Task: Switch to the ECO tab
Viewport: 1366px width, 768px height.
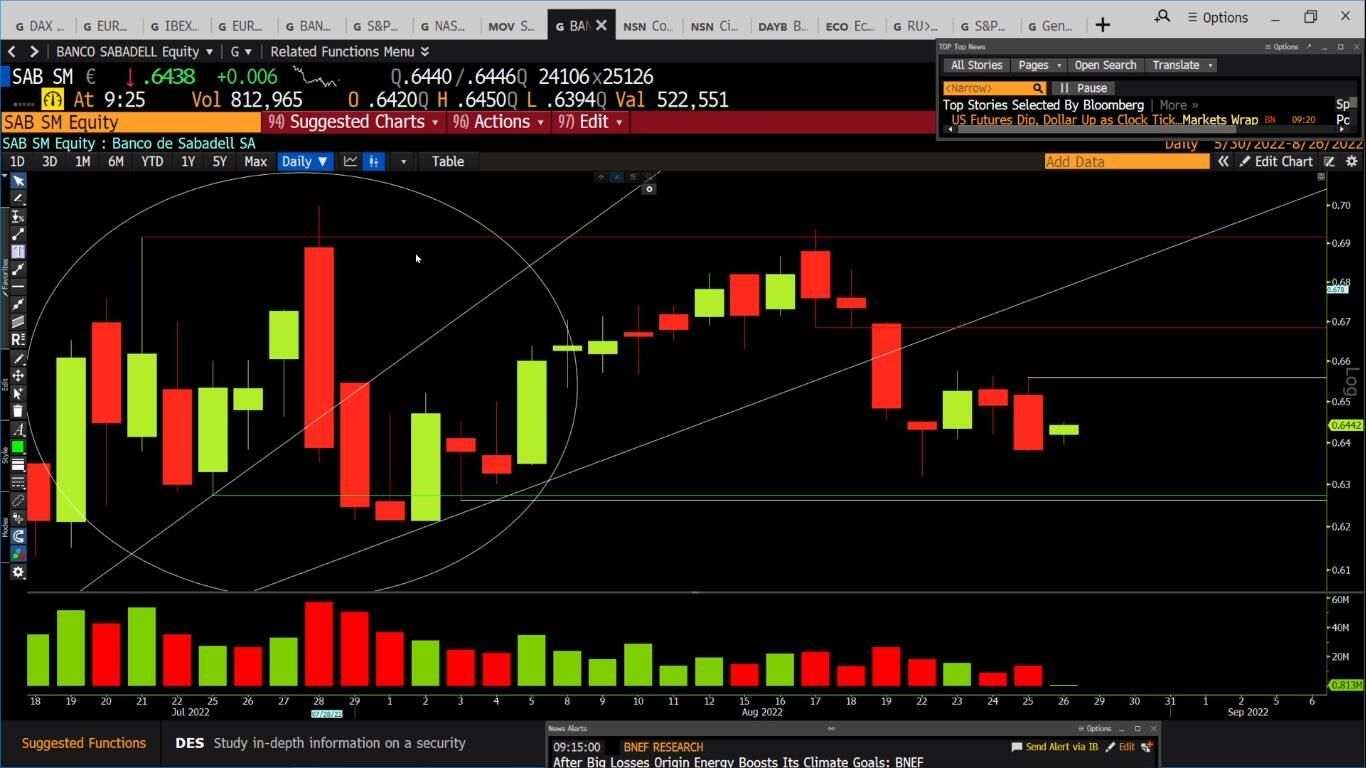Action: tap(850, 26)
